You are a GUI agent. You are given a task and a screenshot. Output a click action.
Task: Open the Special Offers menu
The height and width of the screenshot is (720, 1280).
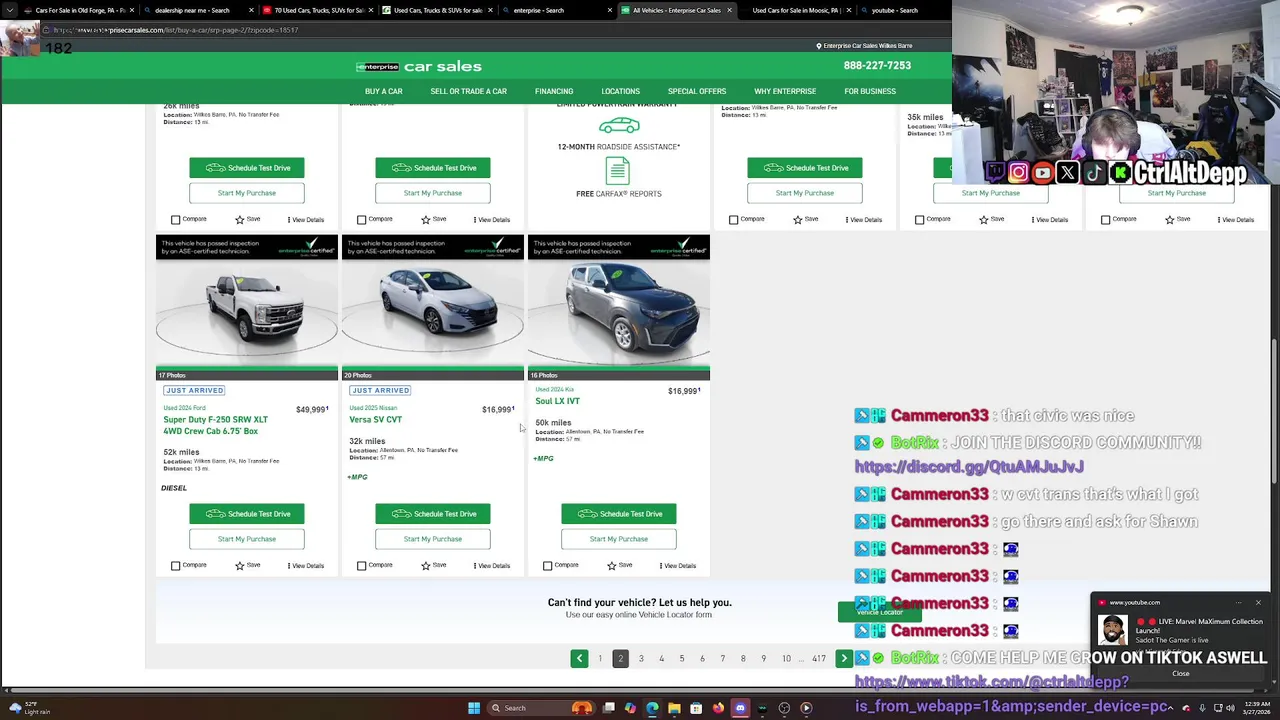(x=697, y=91)
